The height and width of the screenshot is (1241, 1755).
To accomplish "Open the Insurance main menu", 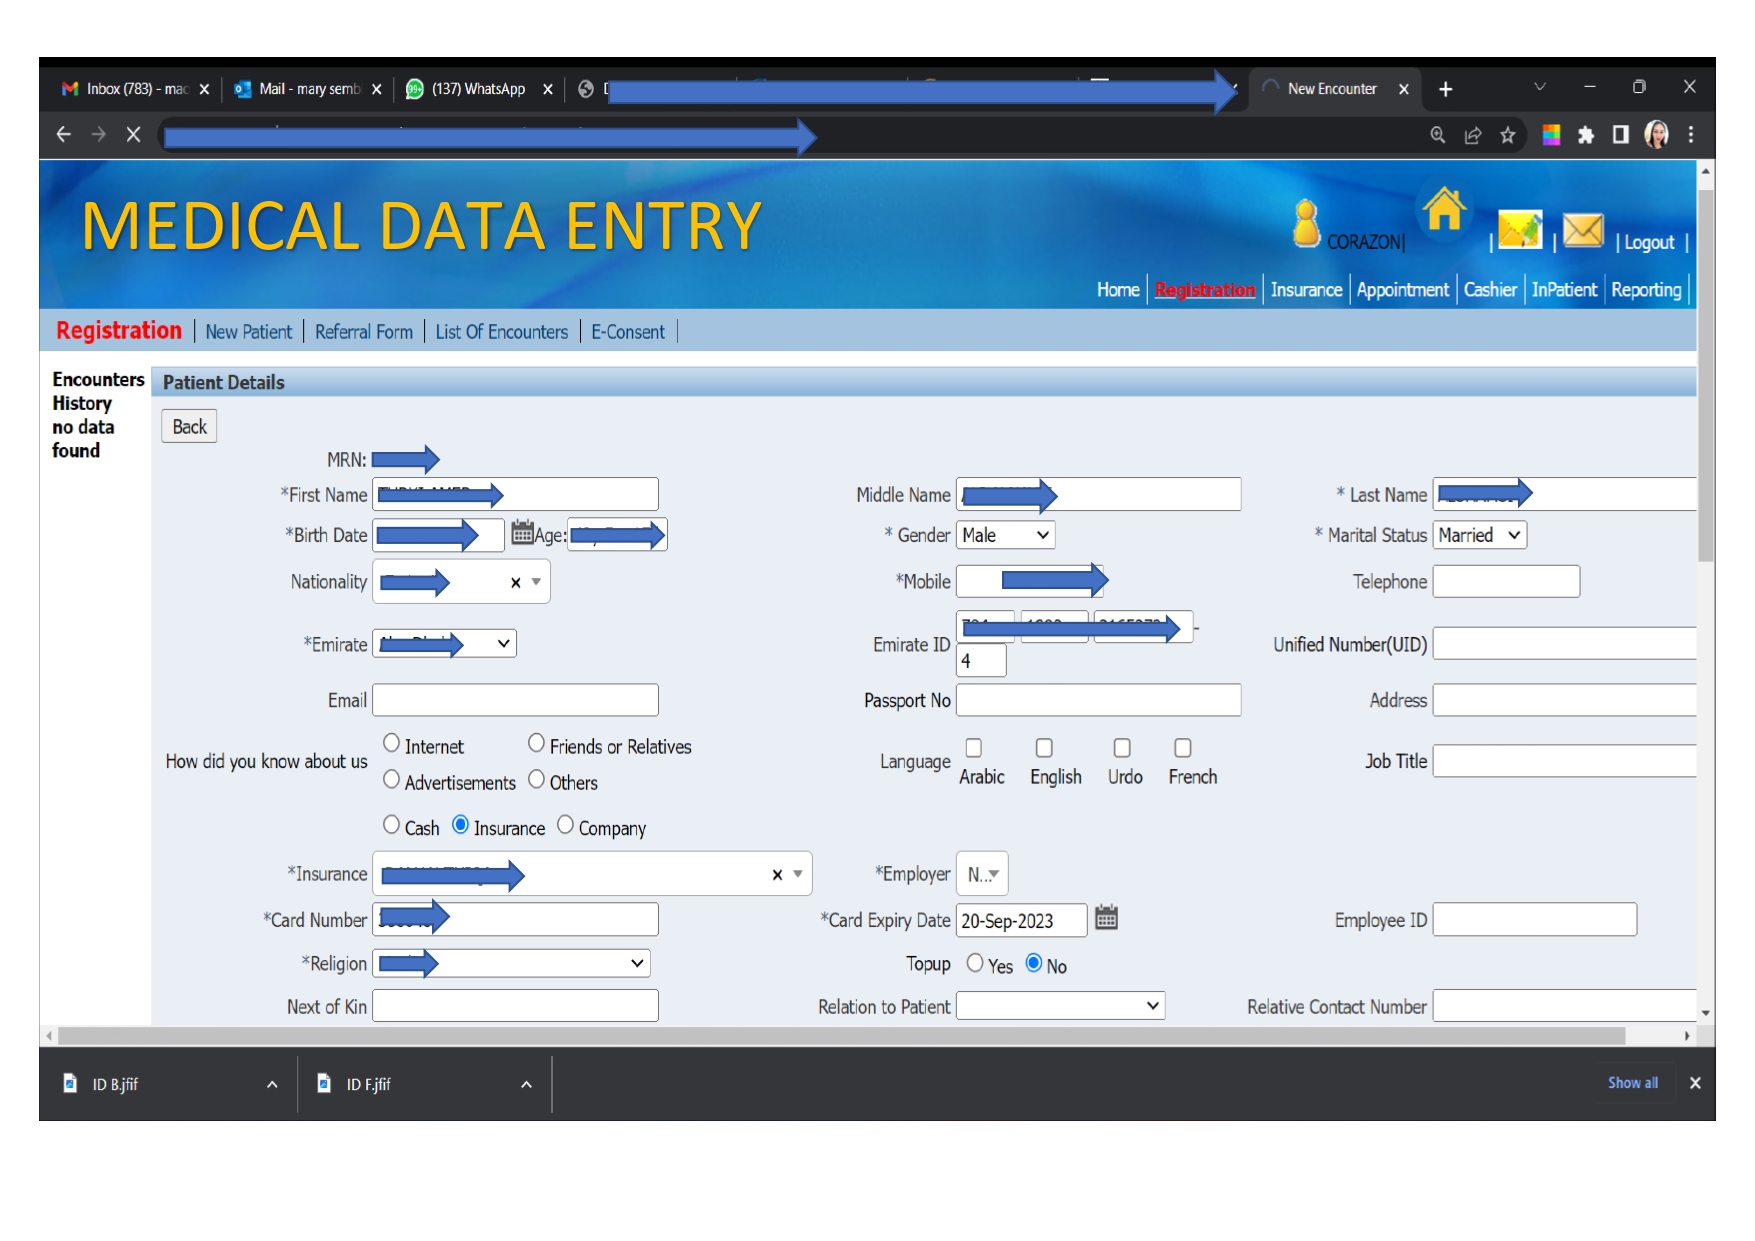I will coord(1306,290).
